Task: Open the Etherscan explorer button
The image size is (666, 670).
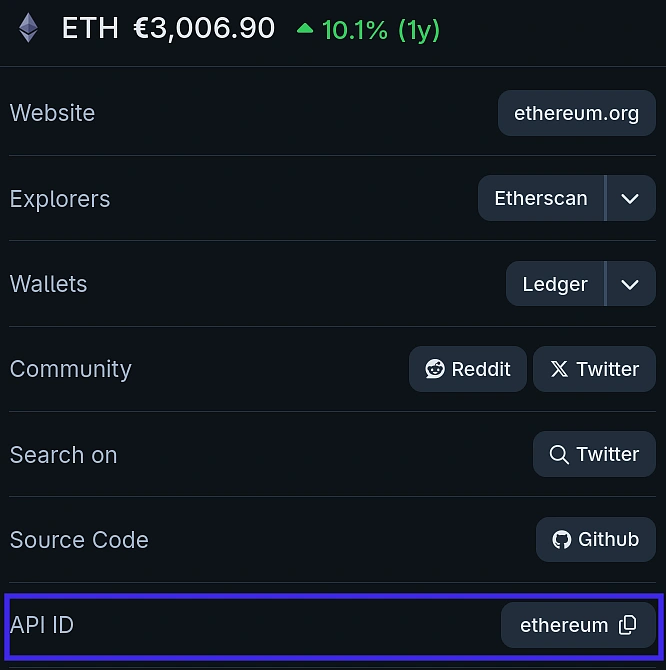Action: pyautogui.click(x=541, y=198)
